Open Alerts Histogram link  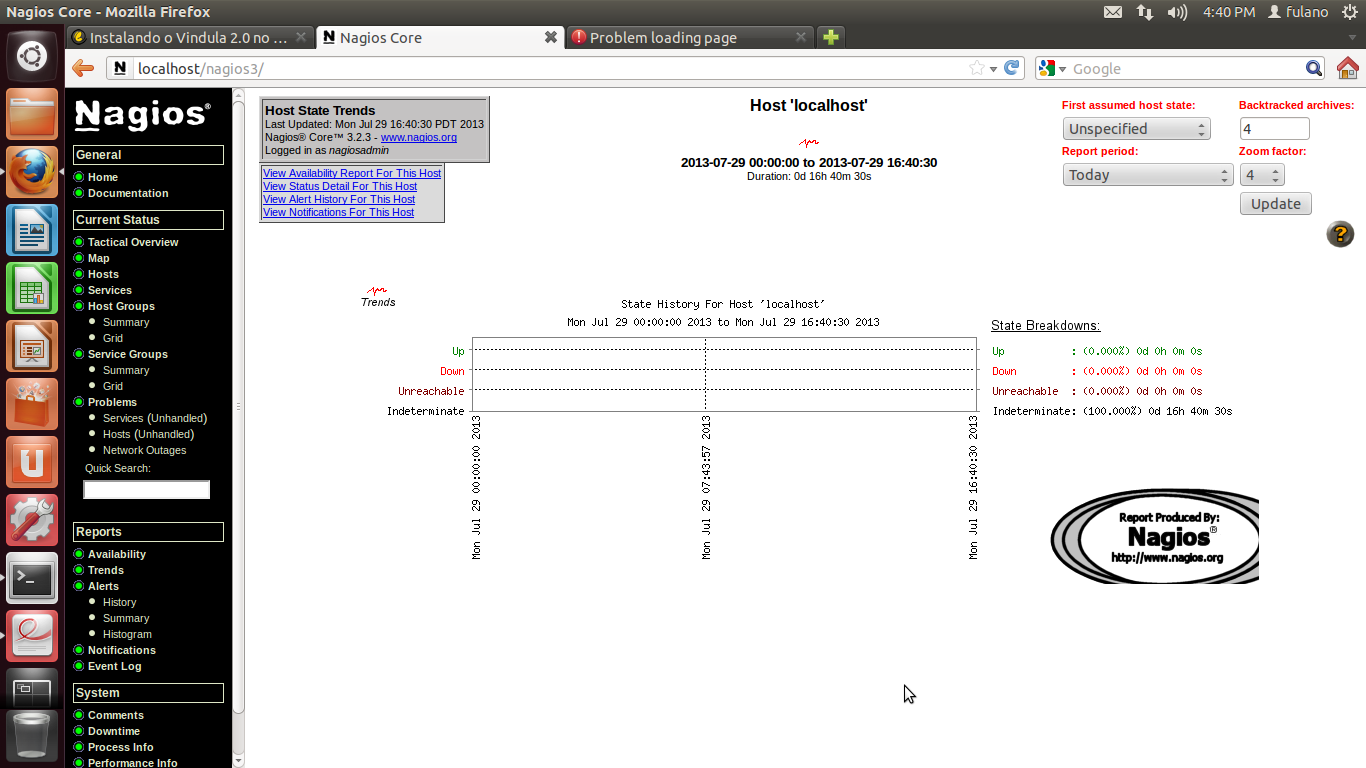click(127, 634)
